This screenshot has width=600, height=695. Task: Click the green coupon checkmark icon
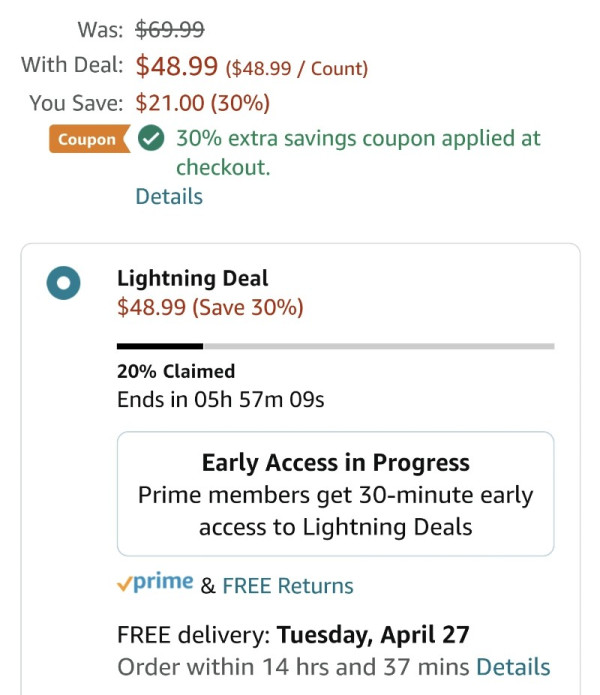click(x=151, y=138)
